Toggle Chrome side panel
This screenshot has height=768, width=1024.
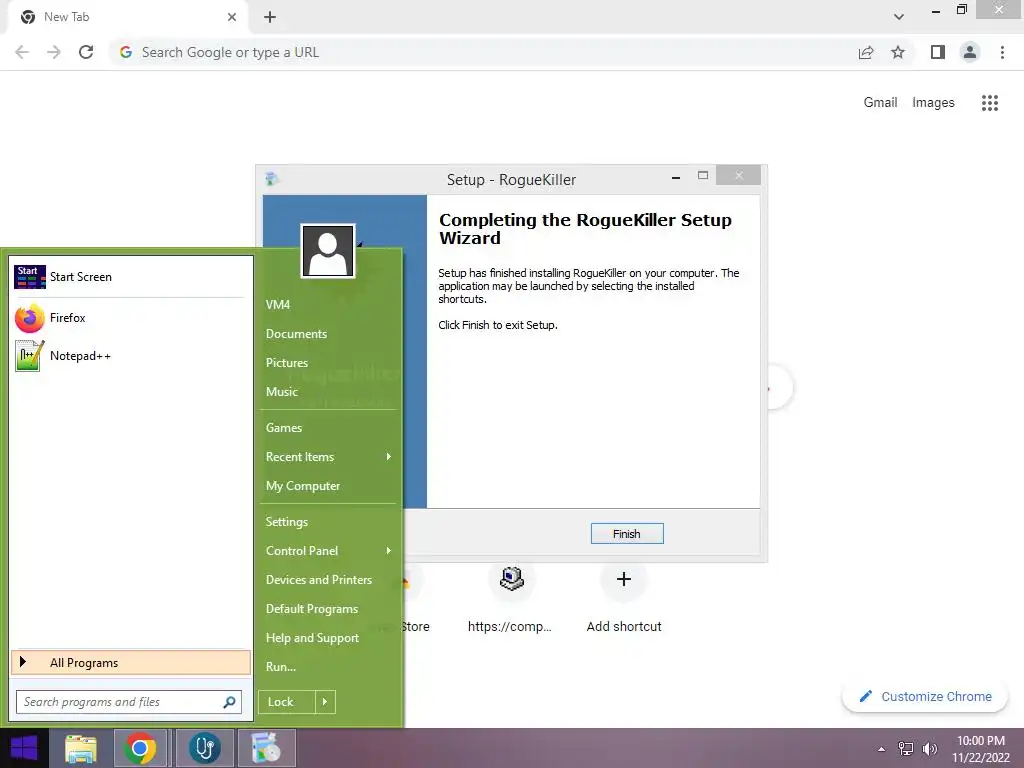938,52
